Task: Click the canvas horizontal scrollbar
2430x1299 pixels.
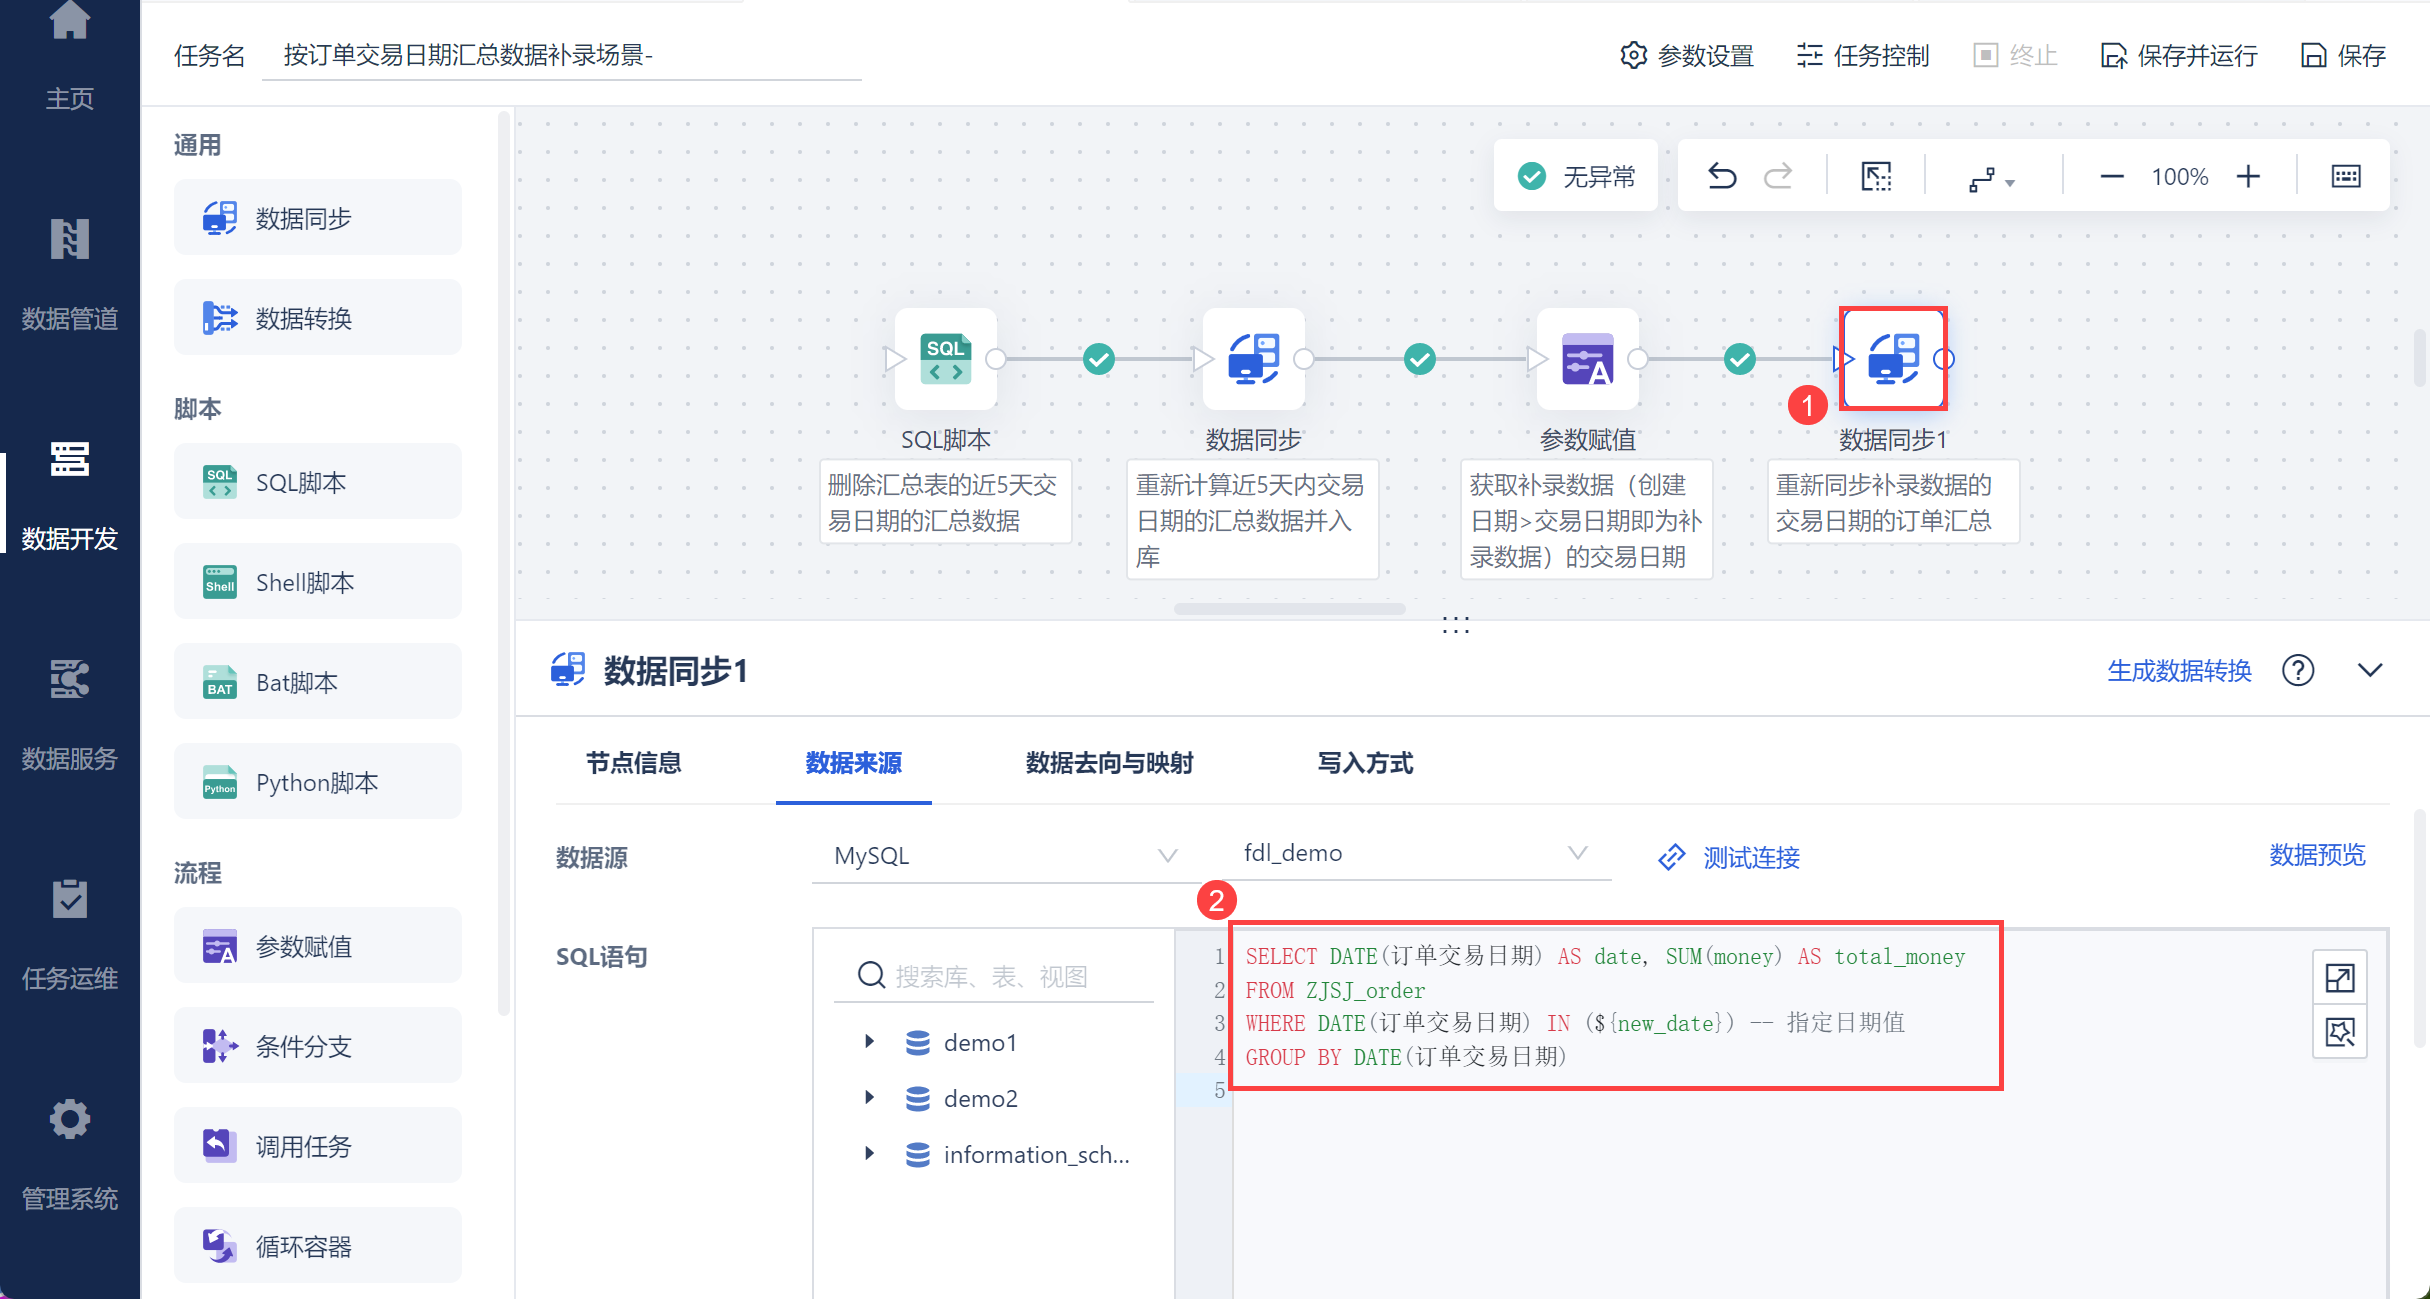Action: pos(1289,608)
